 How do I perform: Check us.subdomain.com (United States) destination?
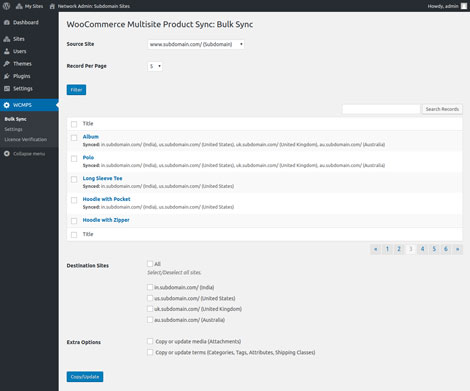point(150,298)
